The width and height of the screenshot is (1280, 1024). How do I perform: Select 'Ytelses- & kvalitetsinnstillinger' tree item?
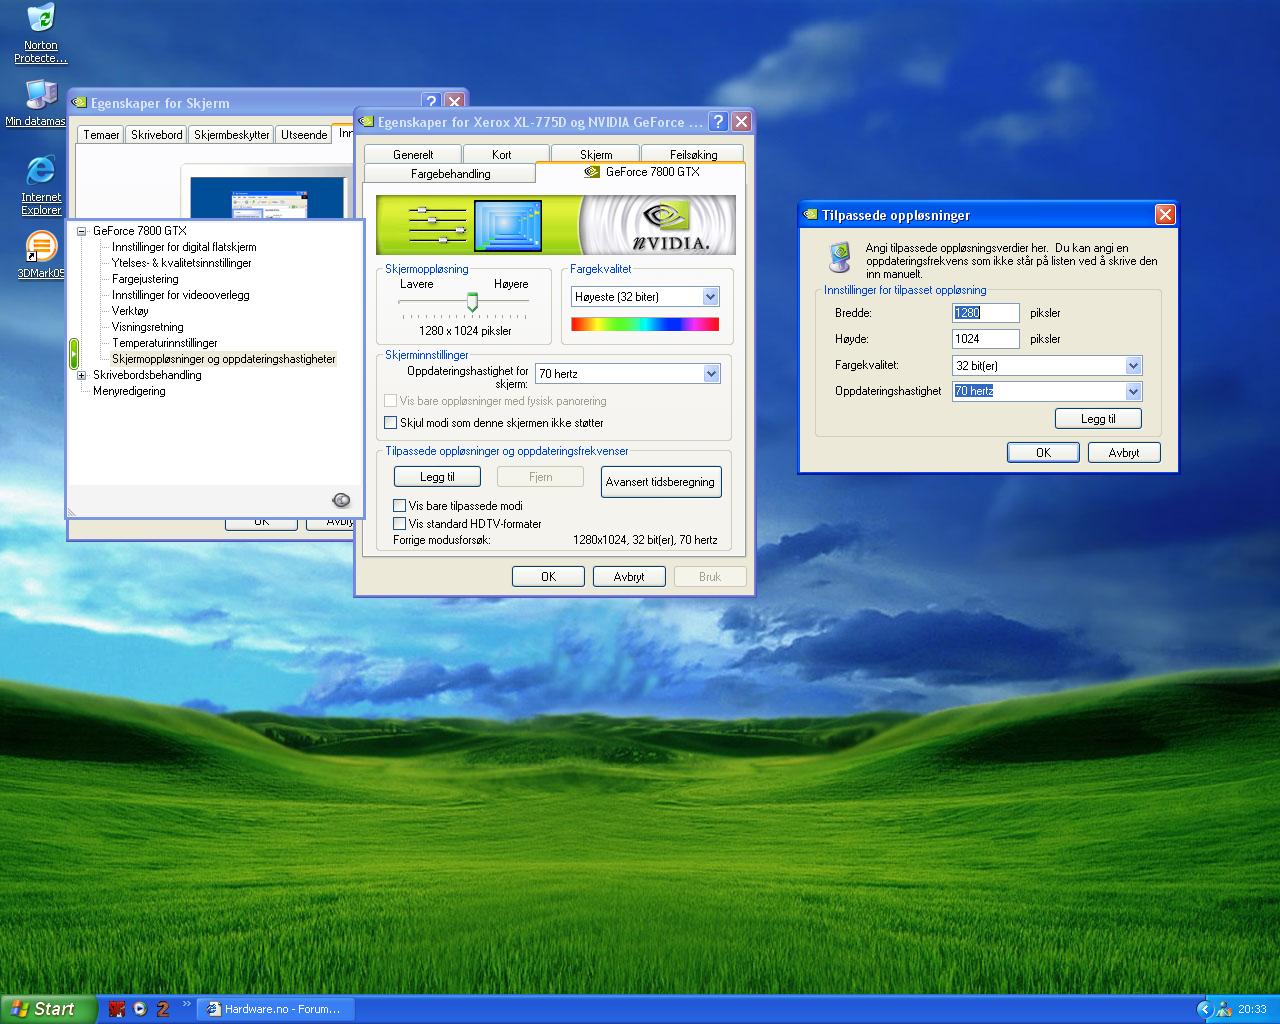[182, 263]
